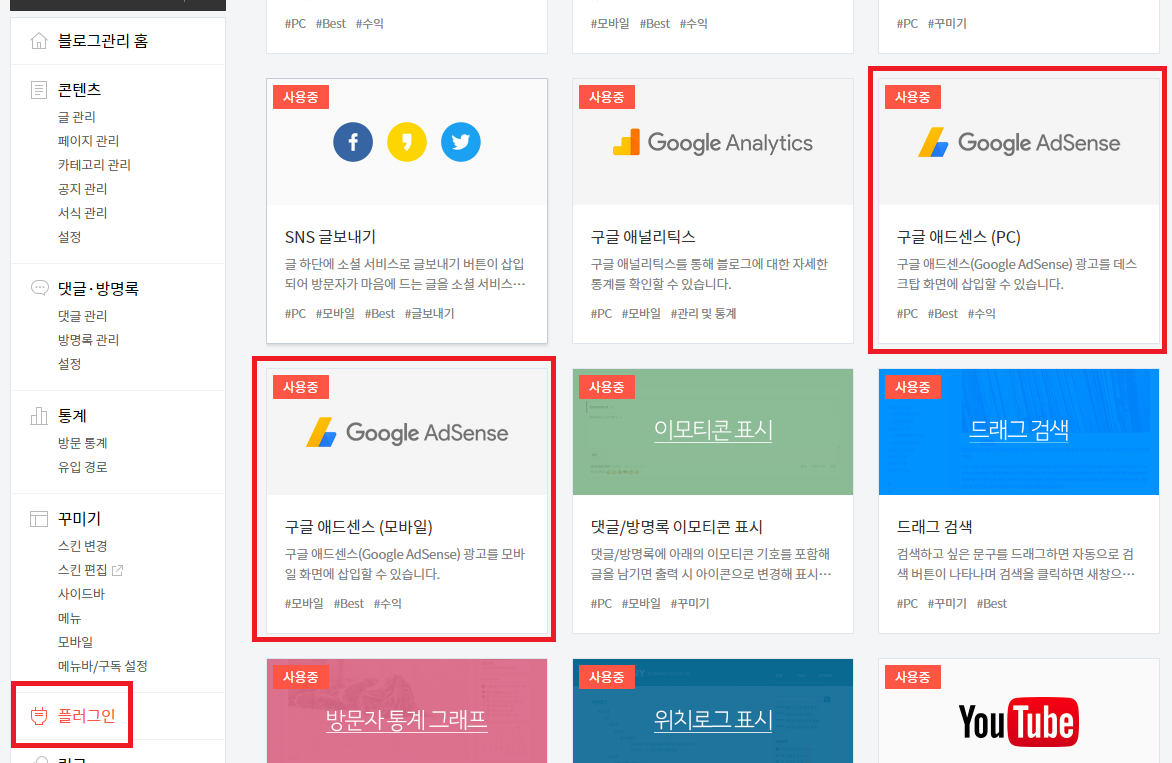Click the 통계 section heading
This screenshot has width=1172, height=763.
(73, 416)
